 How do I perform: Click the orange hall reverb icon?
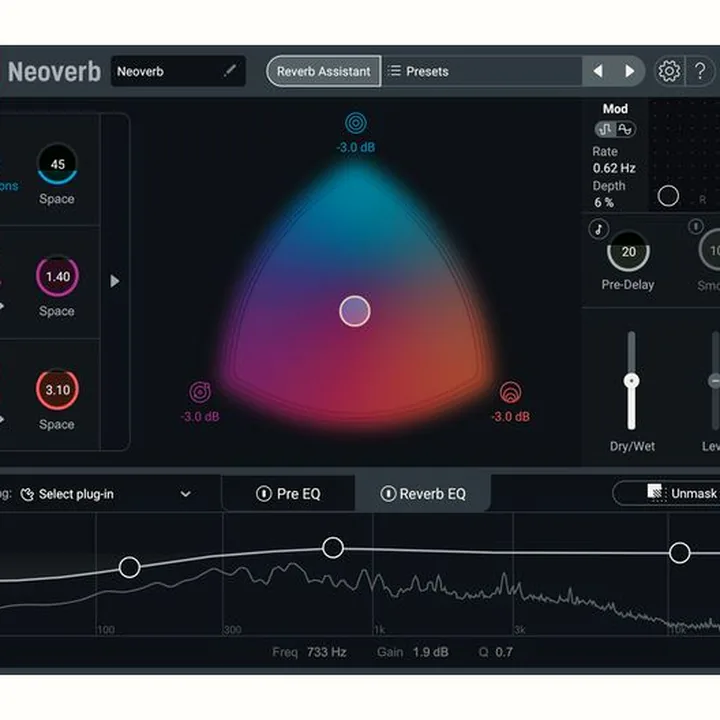[510, 392]
